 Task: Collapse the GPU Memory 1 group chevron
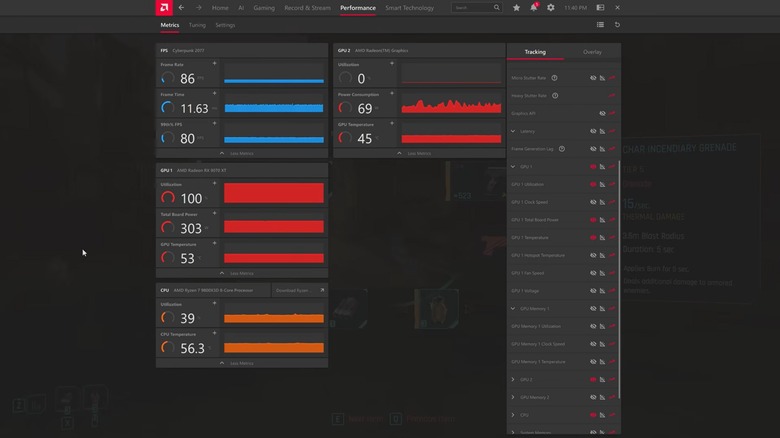[513, 309]
